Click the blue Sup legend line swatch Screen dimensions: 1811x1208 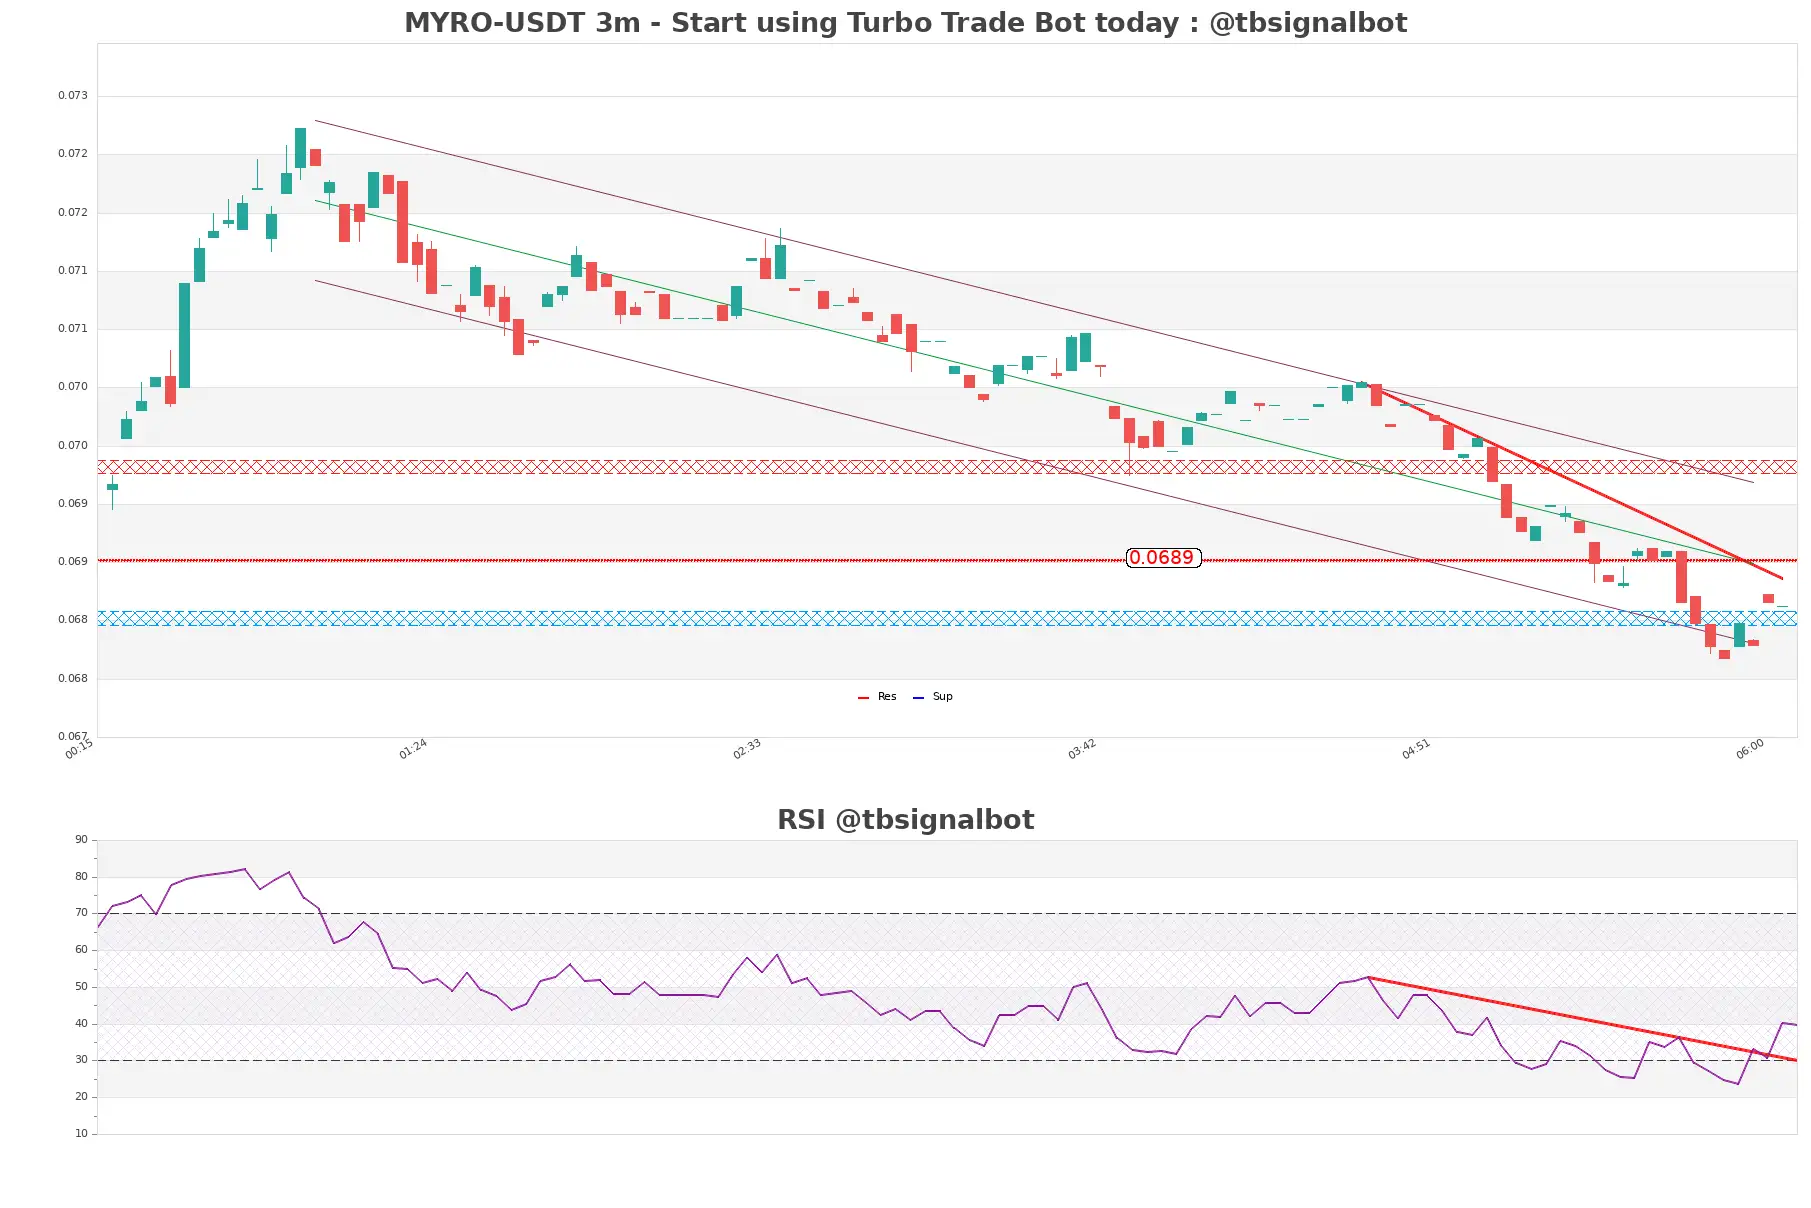click(918, 697)
